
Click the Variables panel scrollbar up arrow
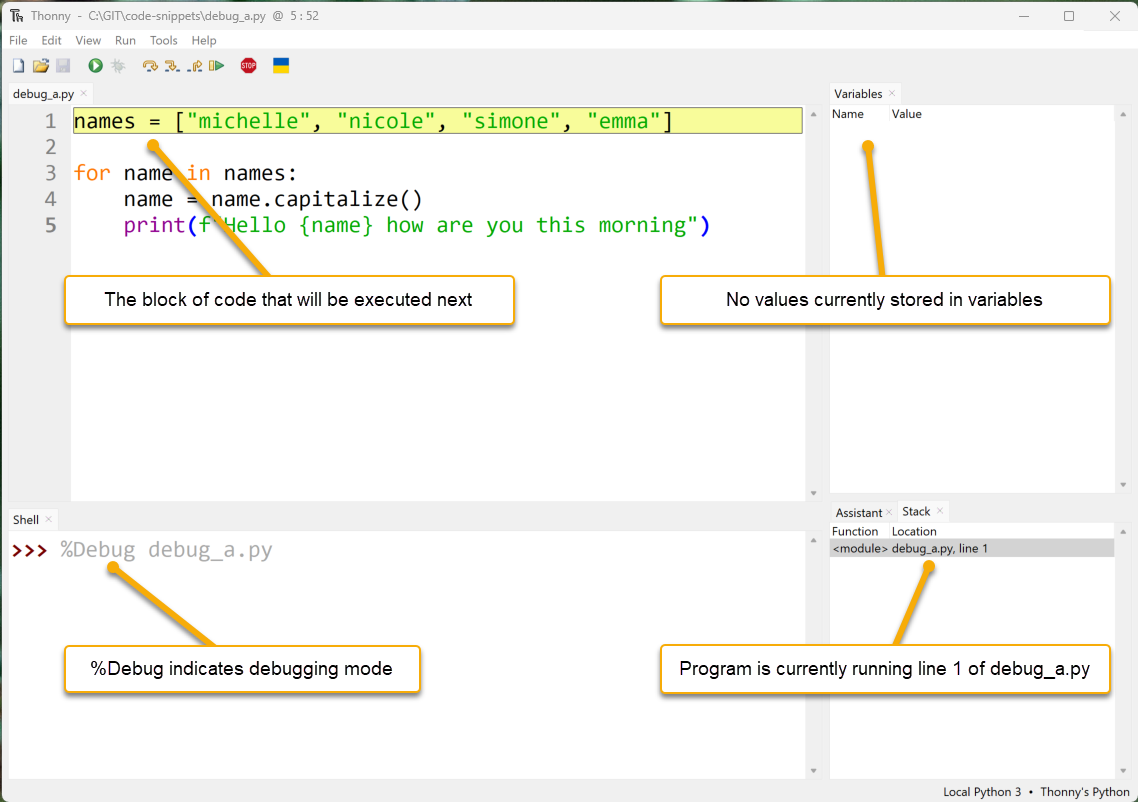pyautogui.click(x=1123, y=114)
